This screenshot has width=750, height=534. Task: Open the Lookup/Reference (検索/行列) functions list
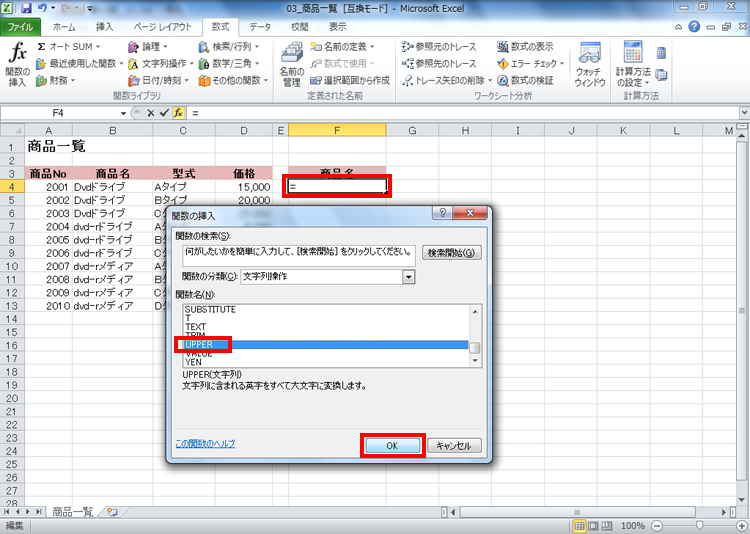[x=229, y=47]
